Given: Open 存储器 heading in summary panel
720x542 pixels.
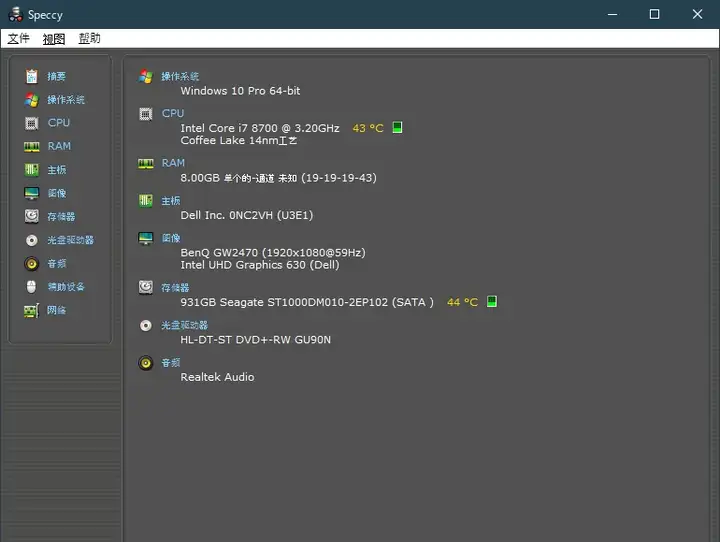Looking at the screenshot, I should point(175,288).
